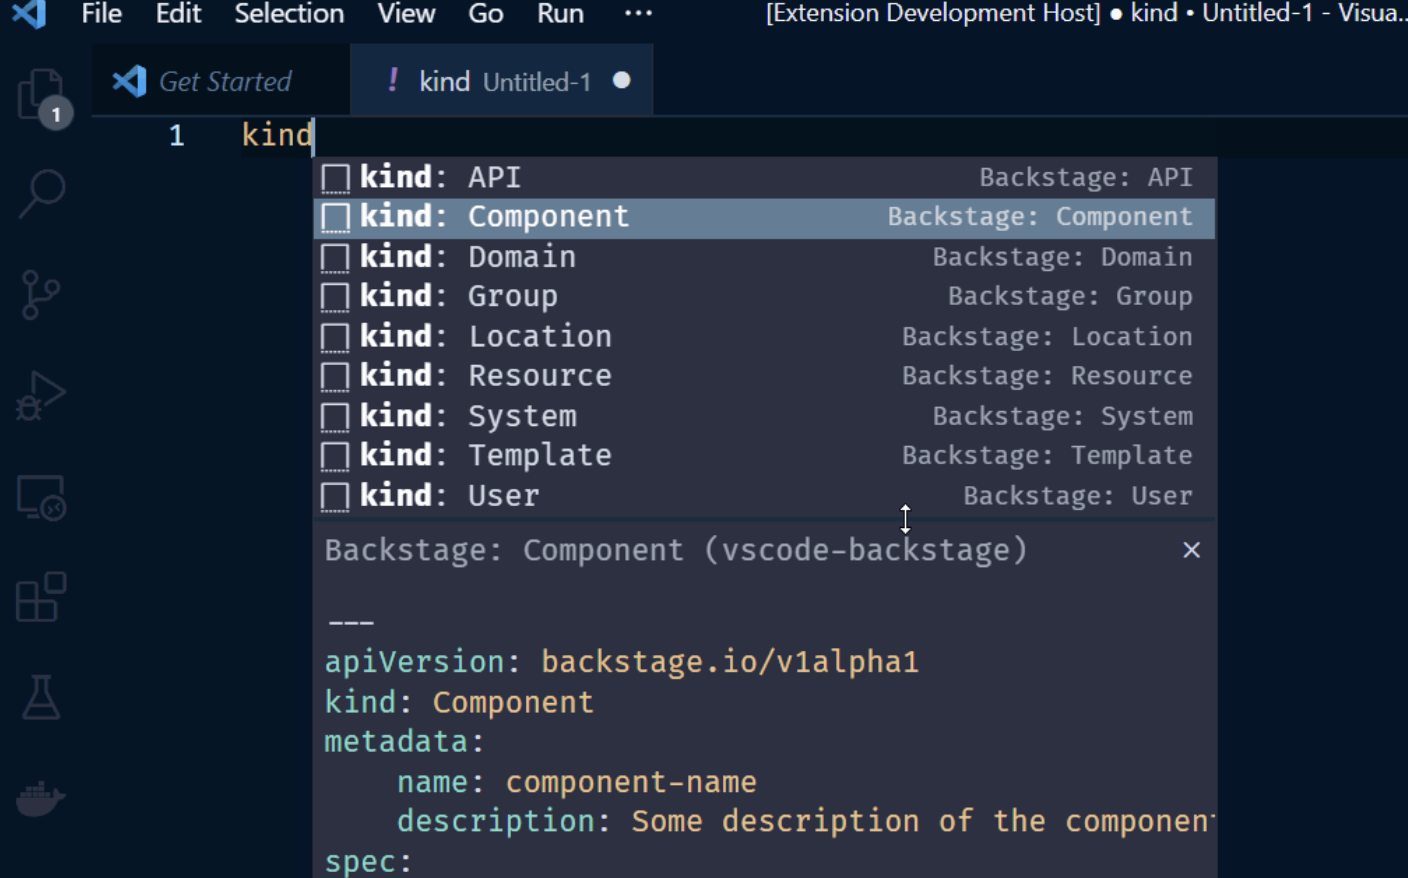Image resolution: width=1408 pixels, height=878 pixels.
Task: Select the kind: User suggestion
Action: pyautogui.click(x=765, y=496)
